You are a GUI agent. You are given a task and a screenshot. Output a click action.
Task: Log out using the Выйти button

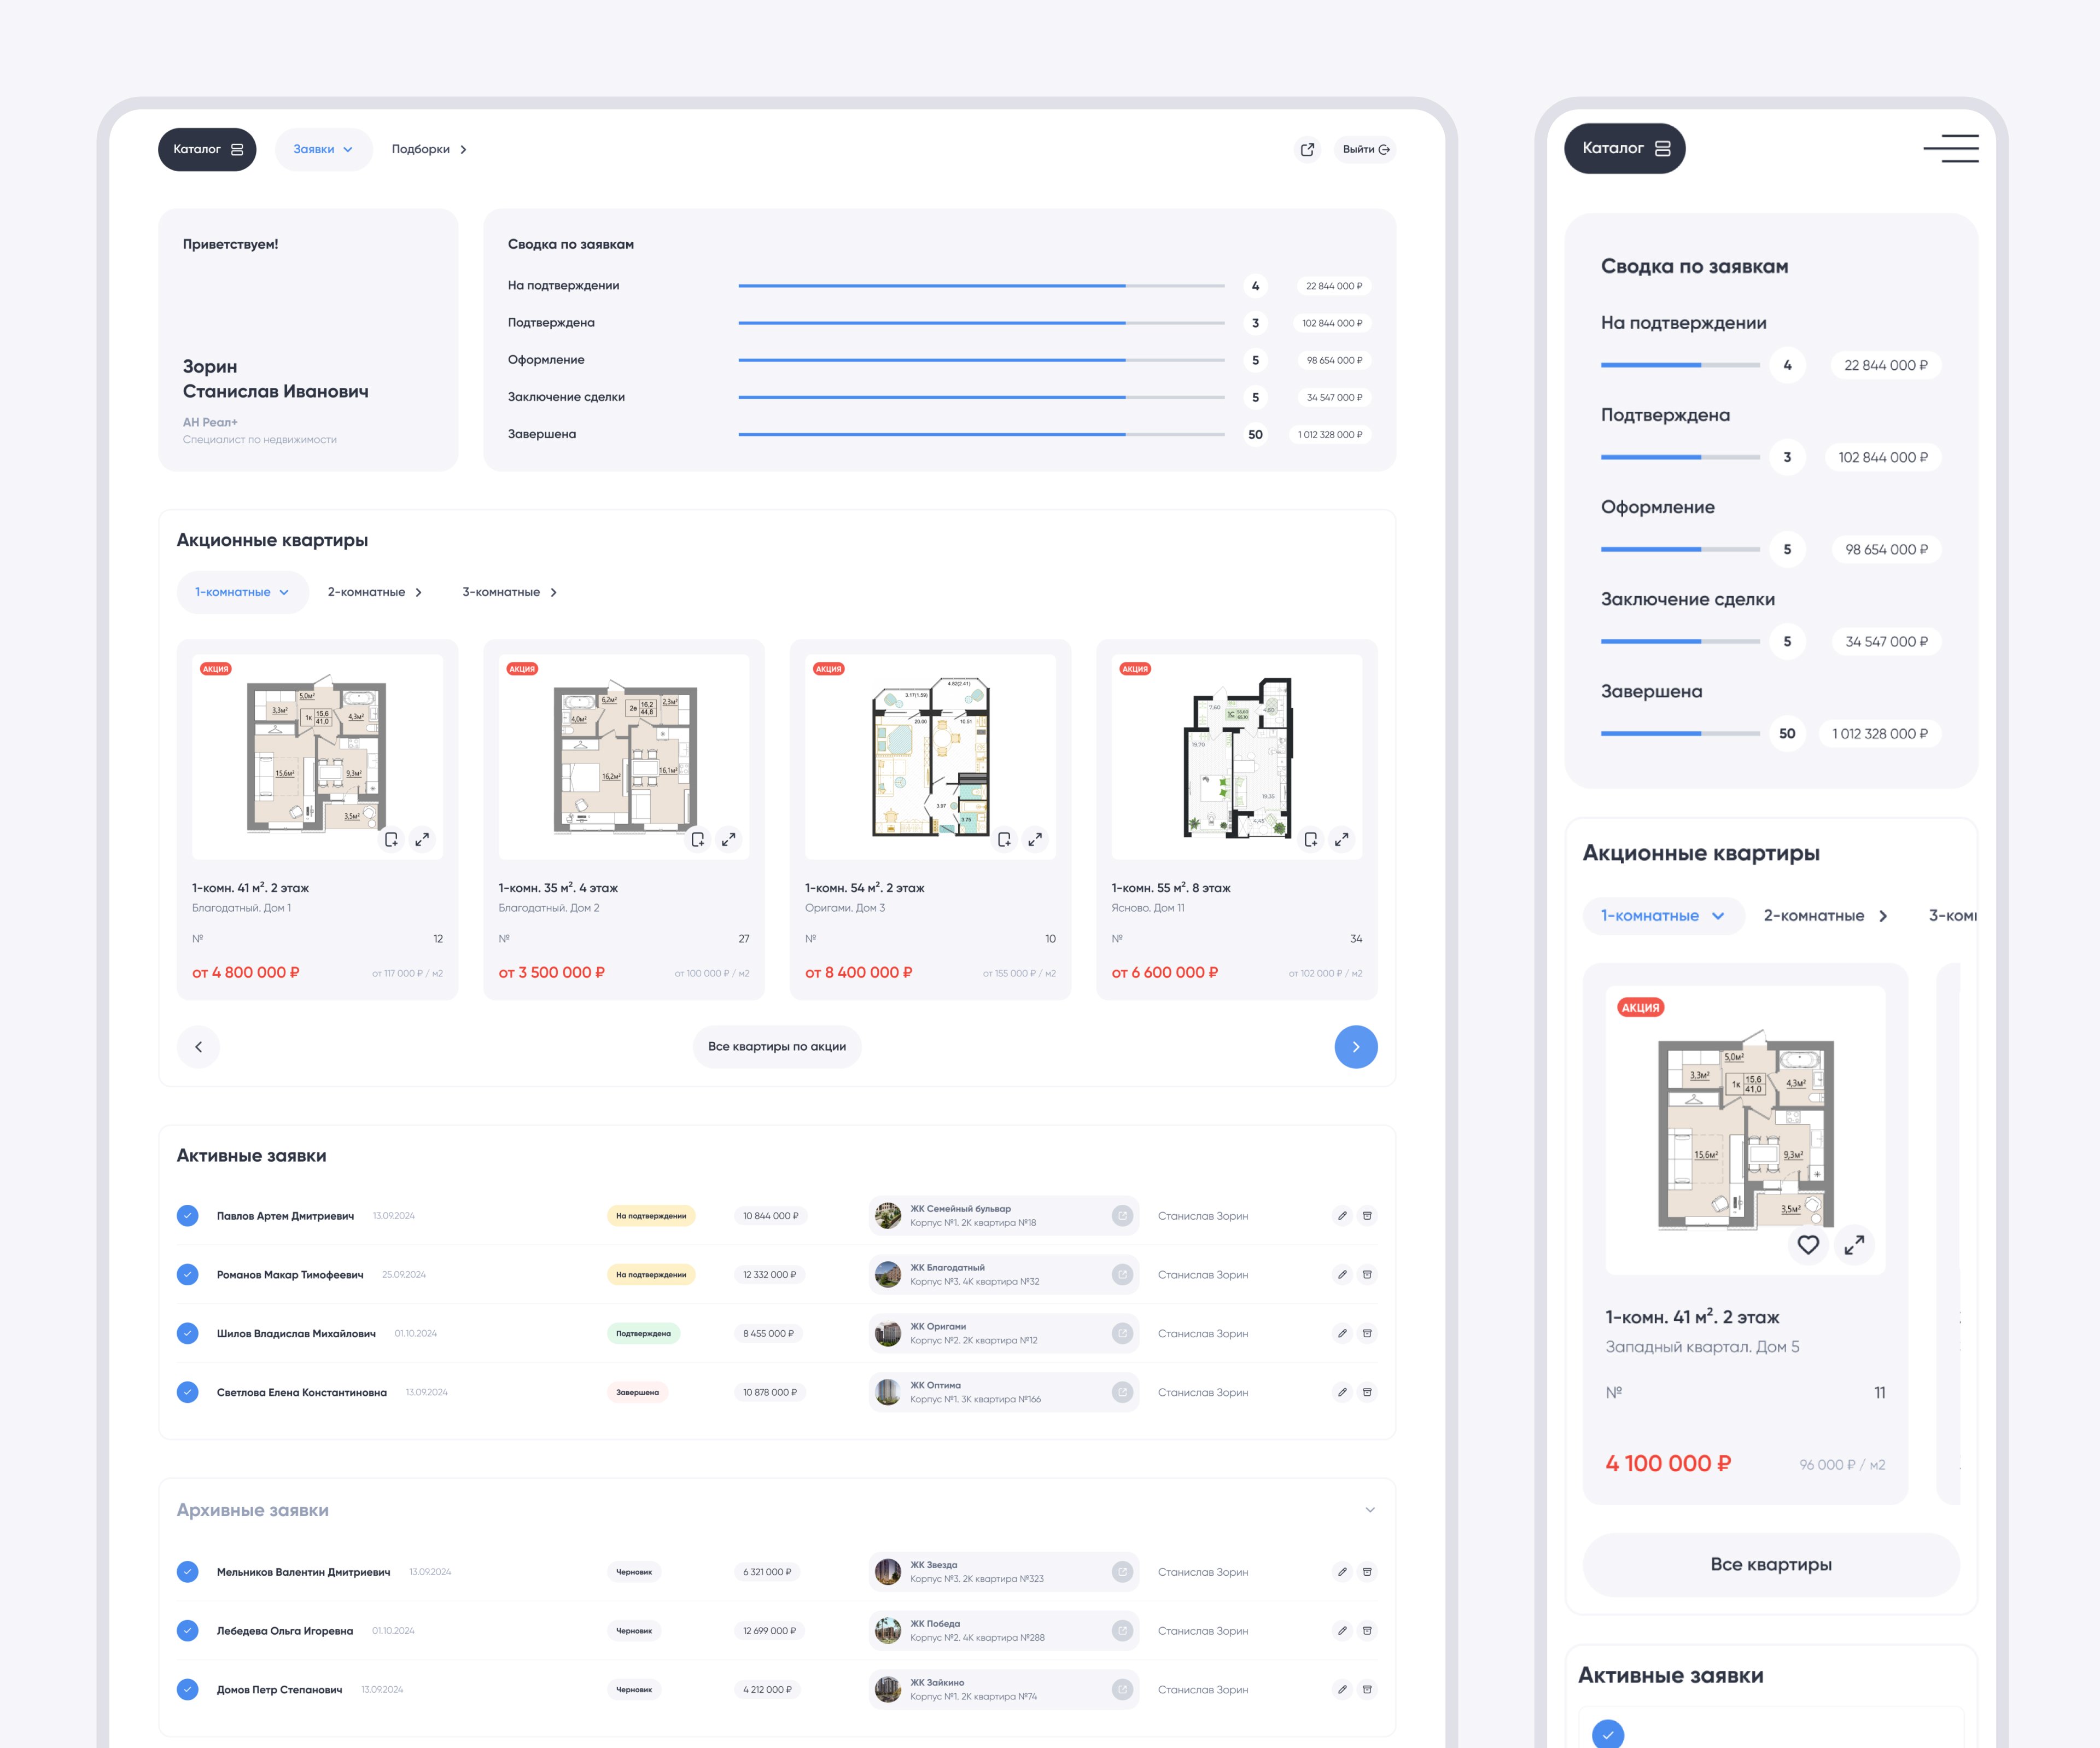(1365, 149)
